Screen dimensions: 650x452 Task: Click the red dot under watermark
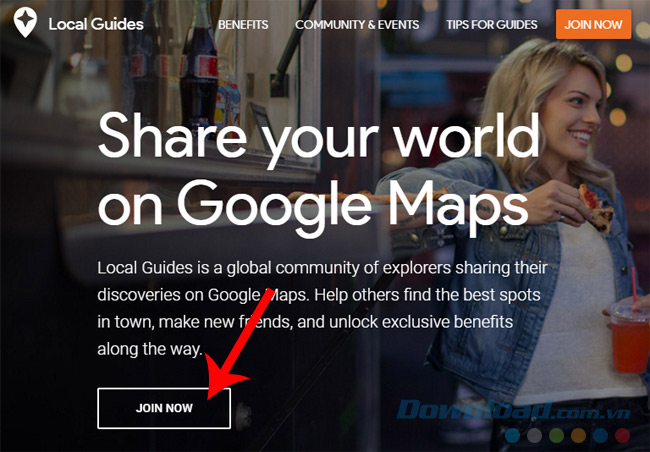click(x=622, y=435)
